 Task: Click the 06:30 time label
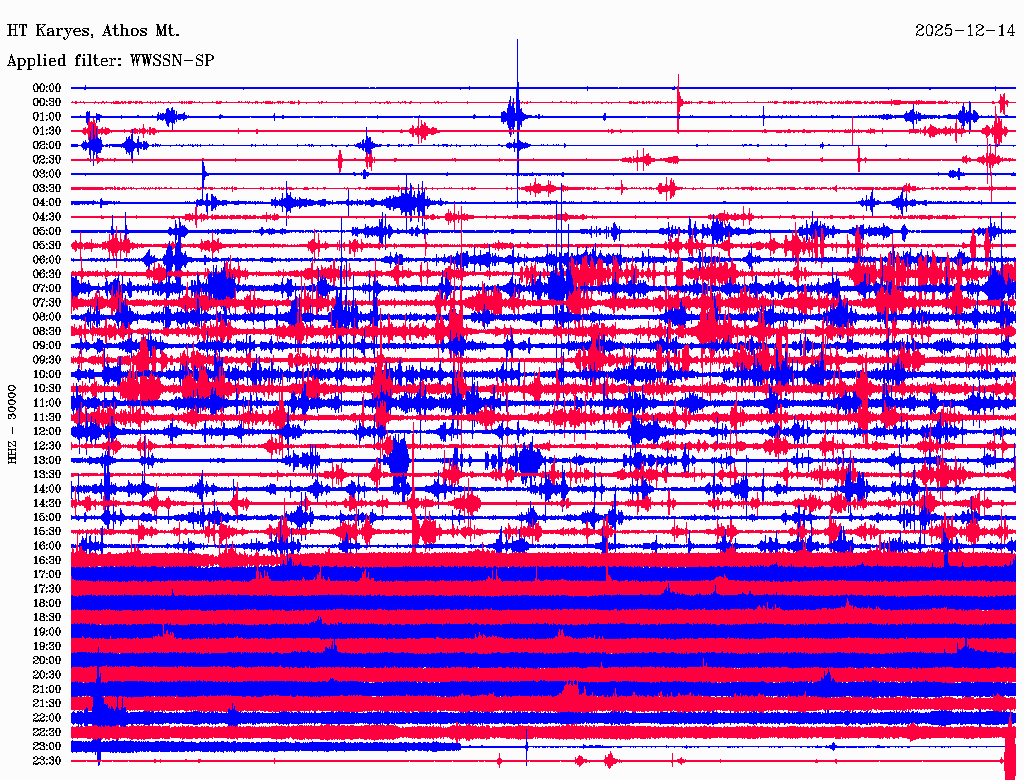[x=47, y=274]
